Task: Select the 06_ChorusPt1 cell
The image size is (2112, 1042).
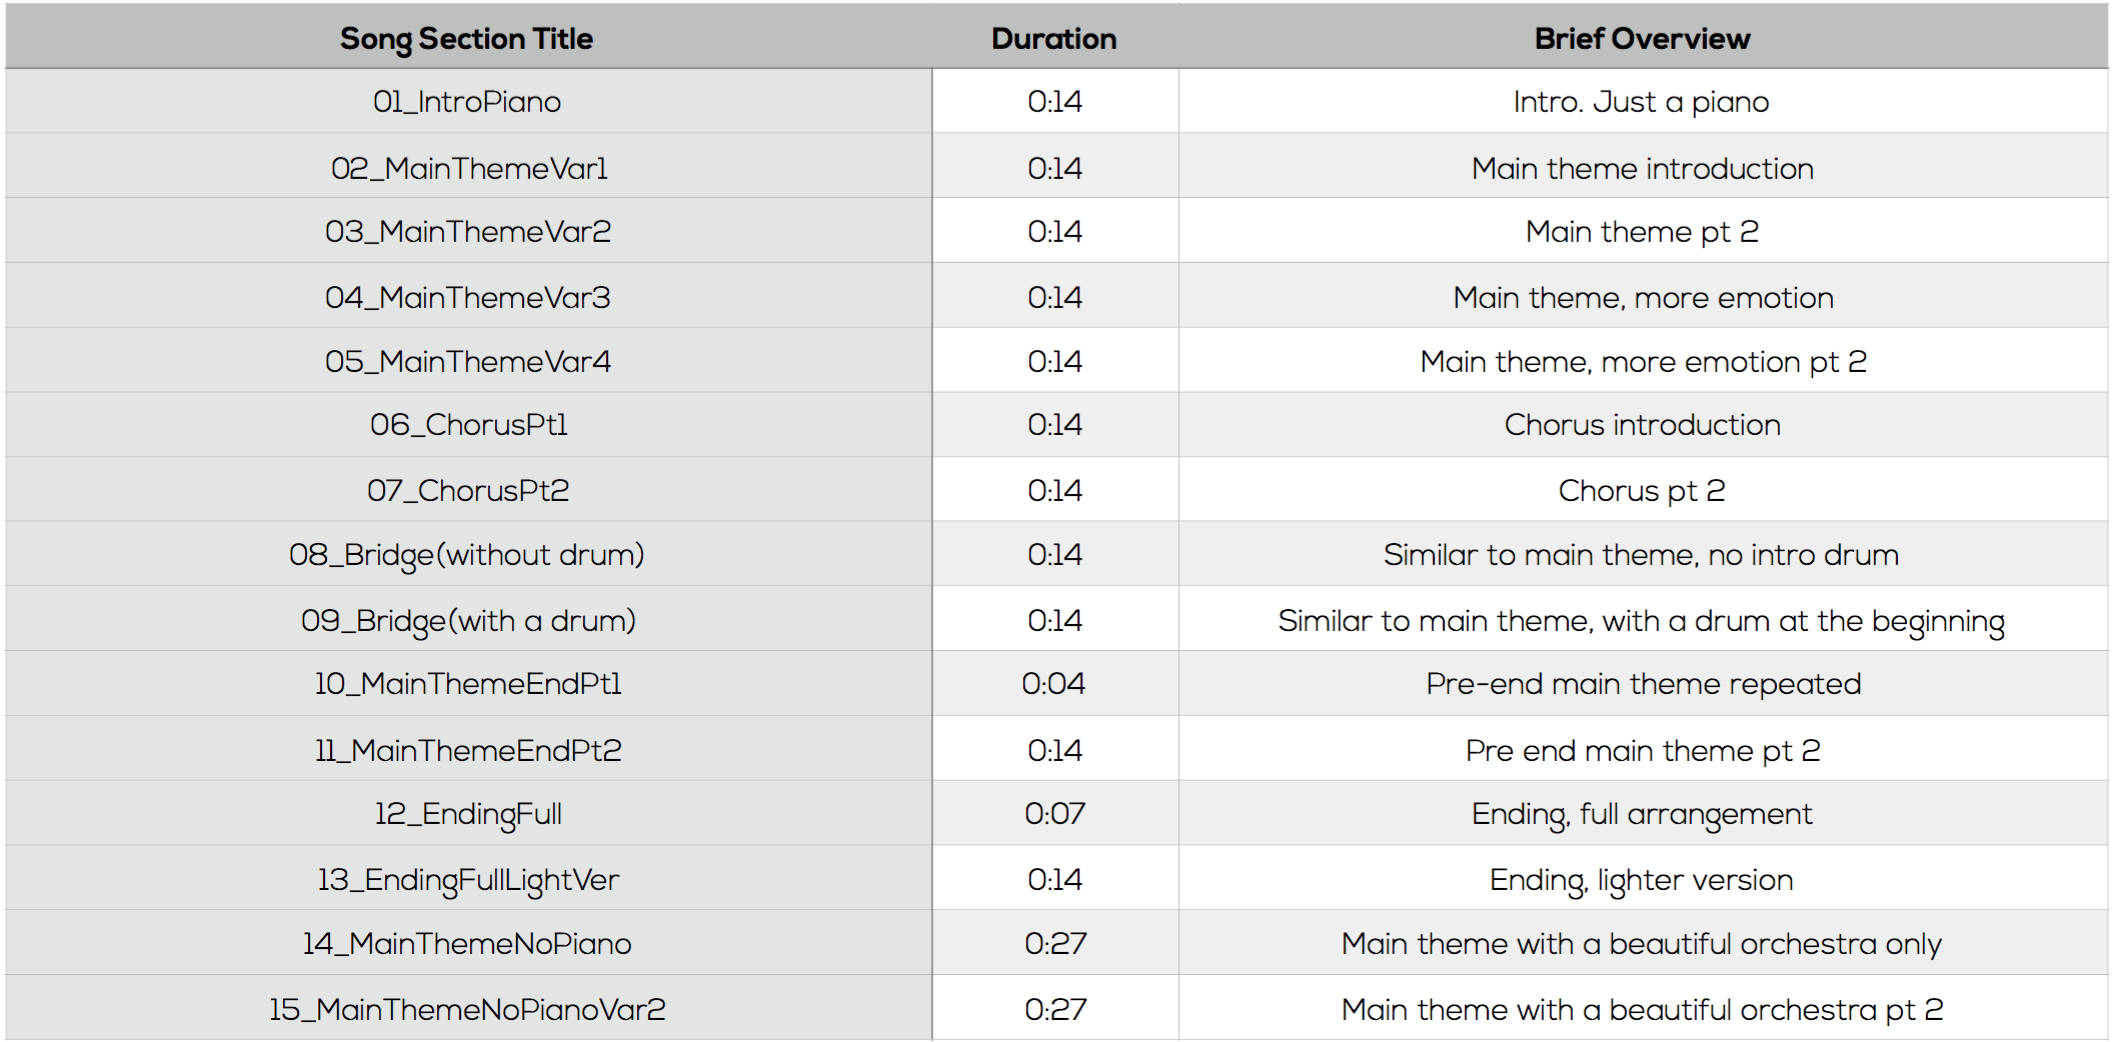Action: (x=468, y=425)
